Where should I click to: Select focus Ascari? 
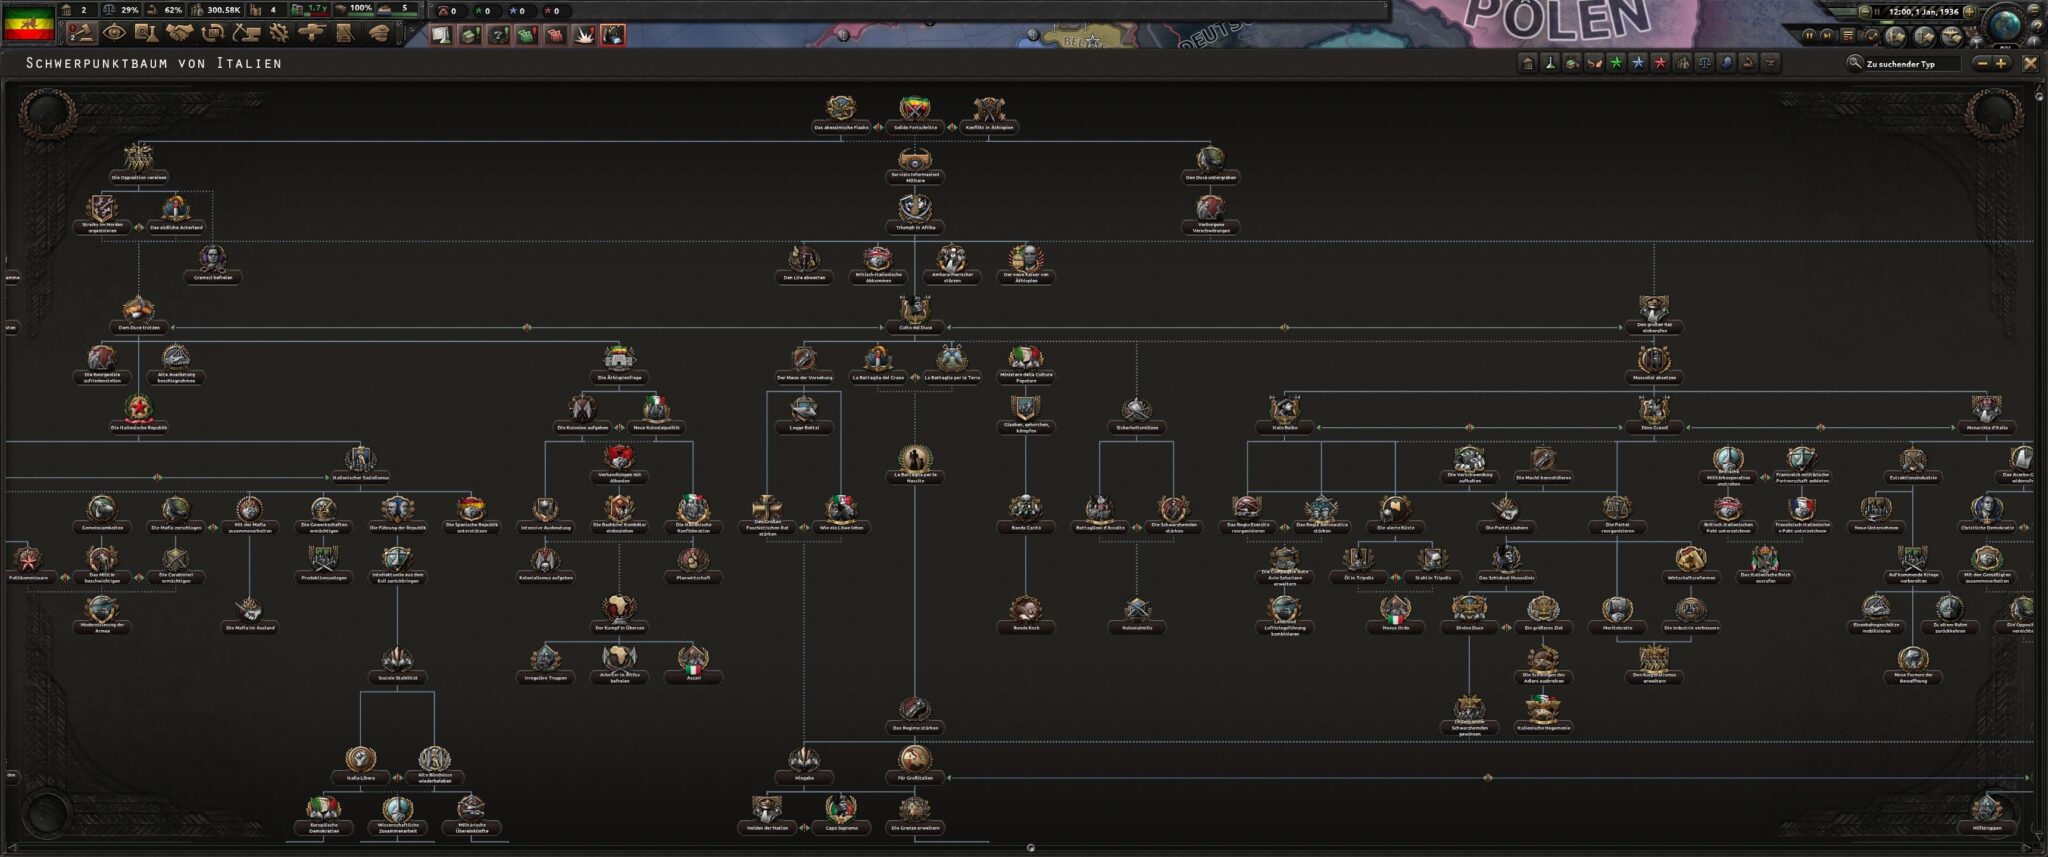coord(693,663)
